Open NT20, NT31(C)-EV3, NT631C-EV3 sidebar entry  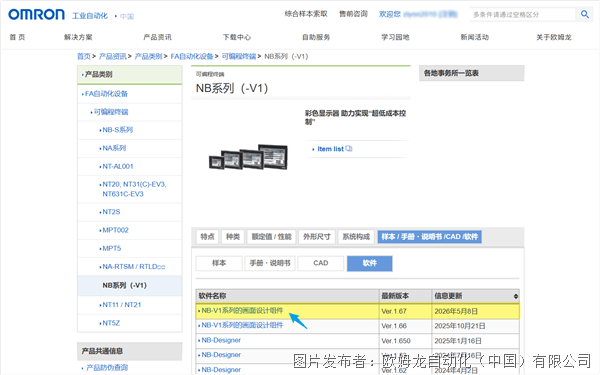pos(134,189)
